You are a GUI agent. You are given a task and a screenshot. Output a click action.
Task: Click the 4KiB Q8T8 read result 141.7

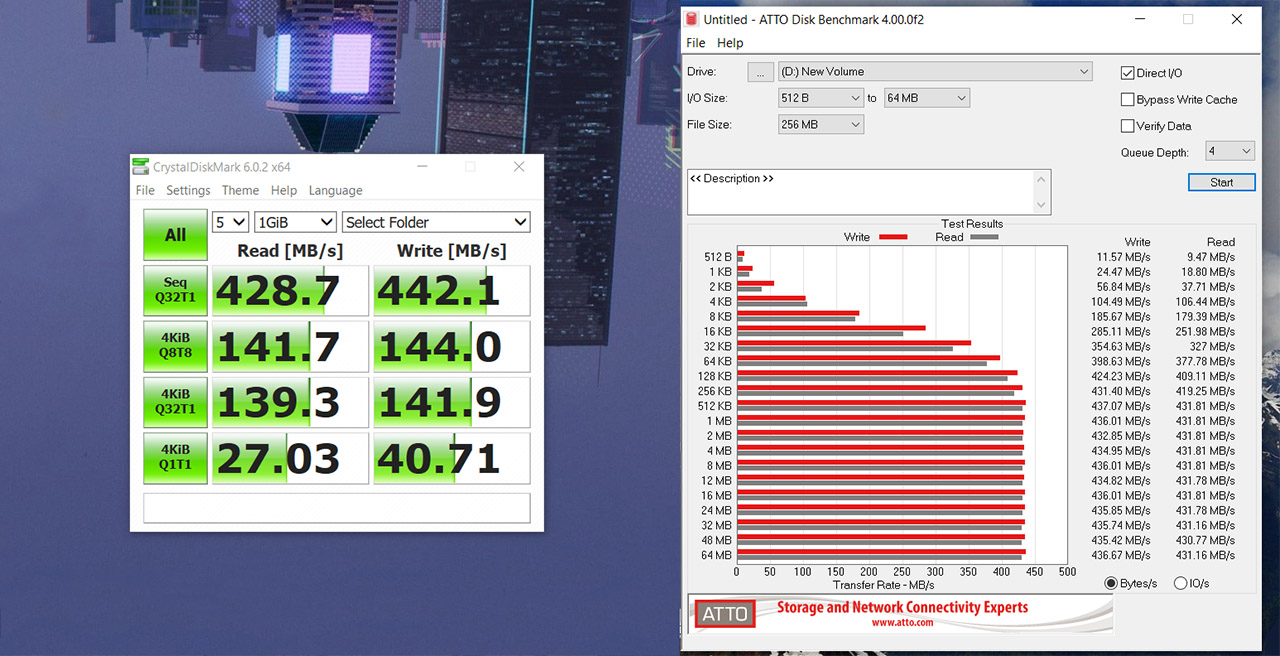pyautogui.click(x=290, y=347)
